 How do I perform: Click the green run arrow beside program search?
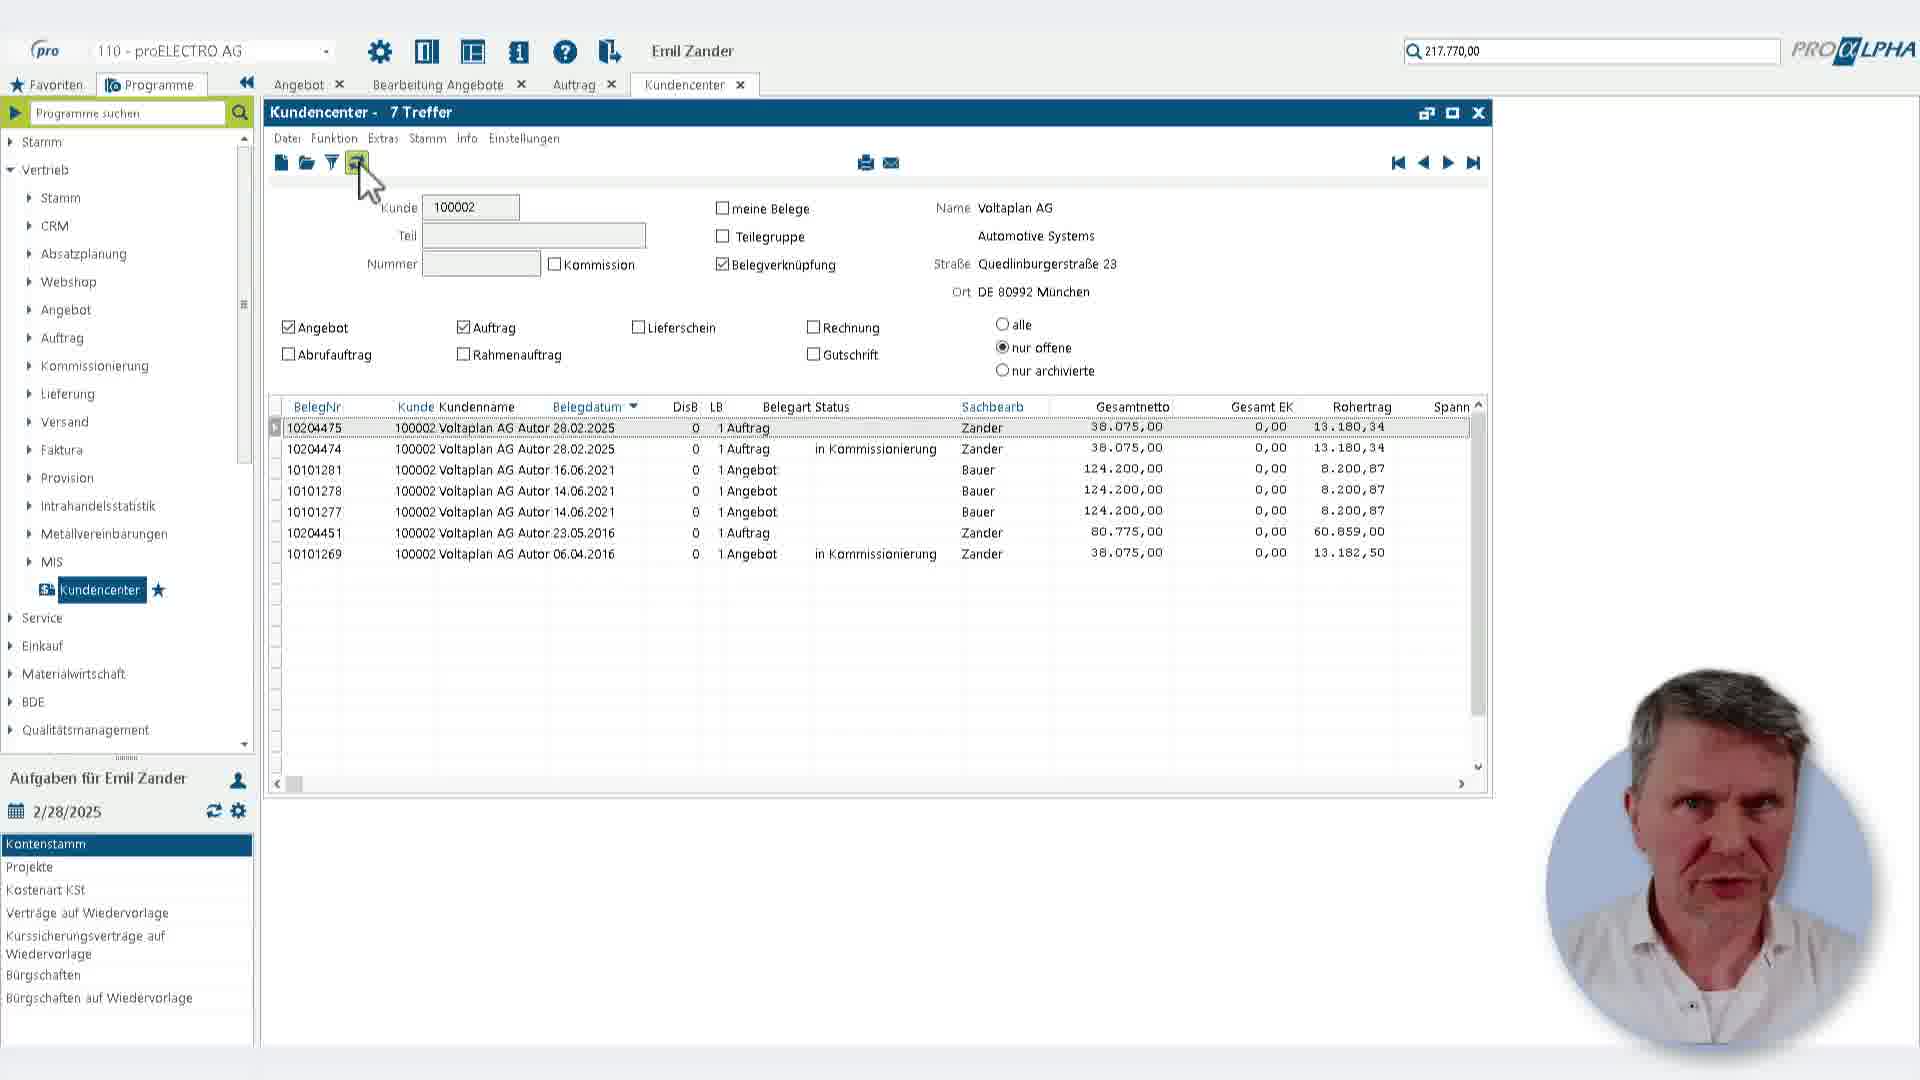pos(15,113)
